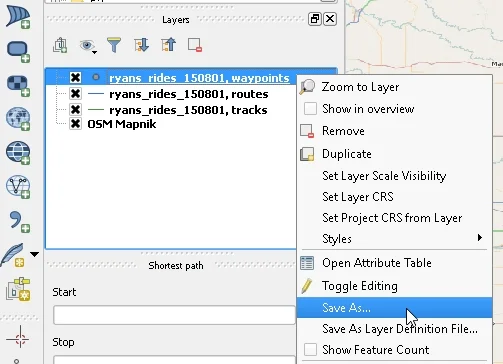Undock the Layers panel

pyautogui.click(x=315, y=19)
